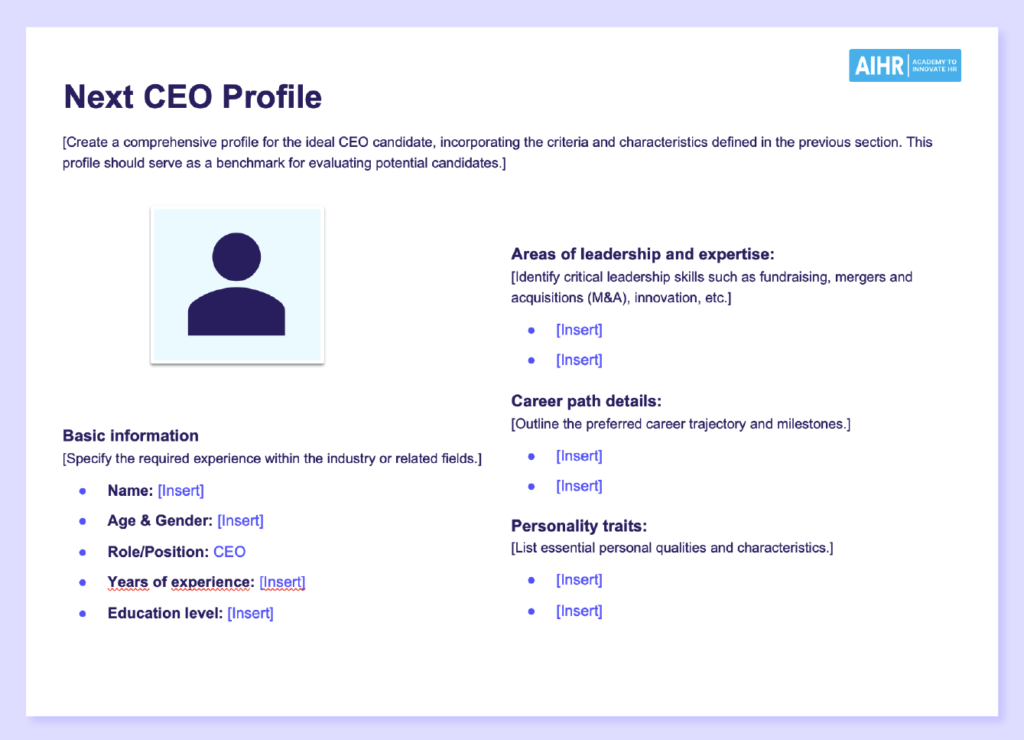The height and width of the screenshot is (740, 1024).
Task: Click the person silhouette icon
Action: 237,285
